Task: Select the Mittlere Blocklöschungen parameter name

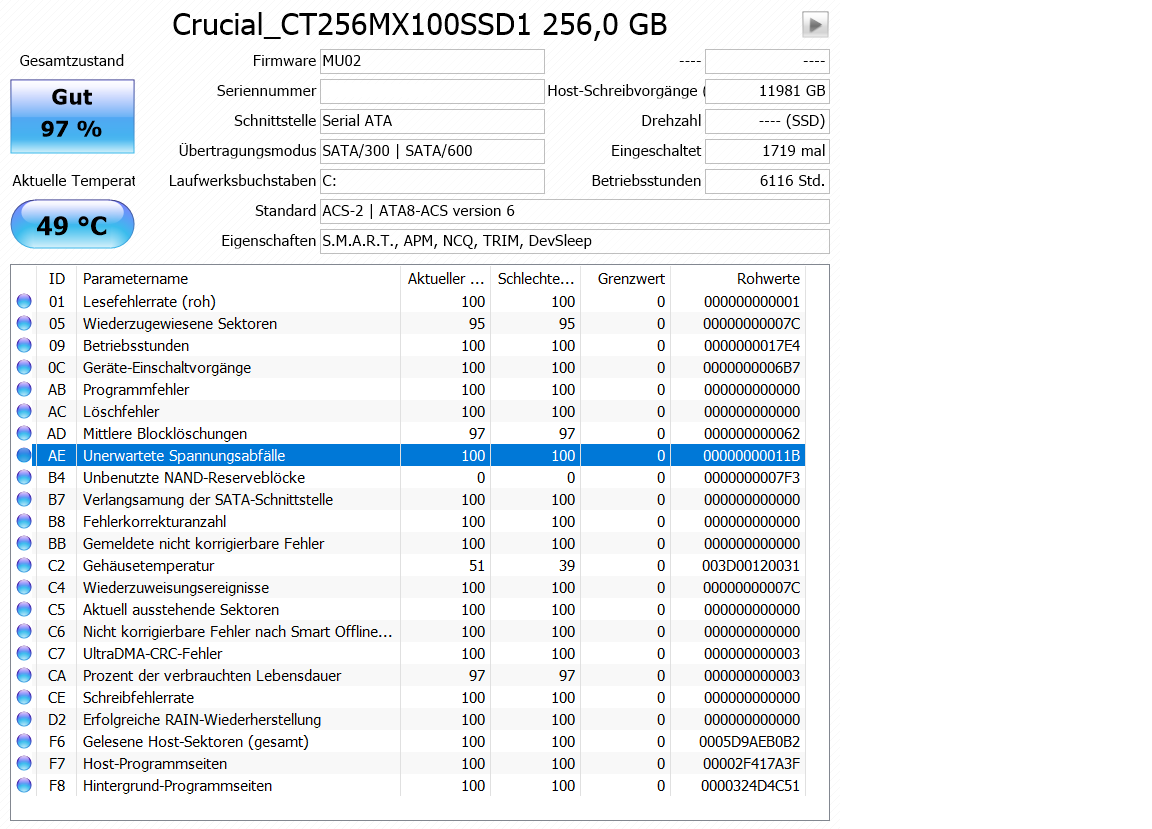Action: pos(165,434)
